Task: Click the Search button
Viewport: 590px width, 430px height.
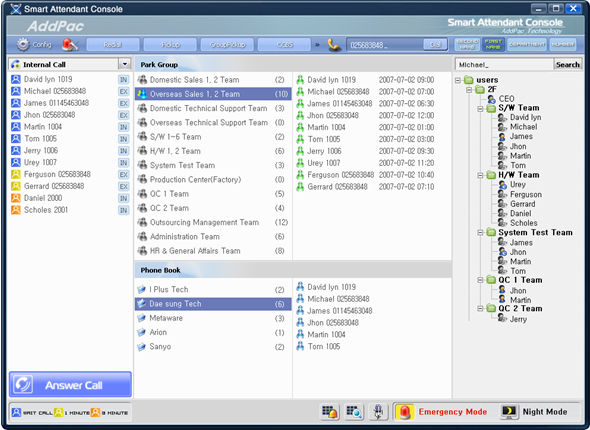Action: (568, 65)
